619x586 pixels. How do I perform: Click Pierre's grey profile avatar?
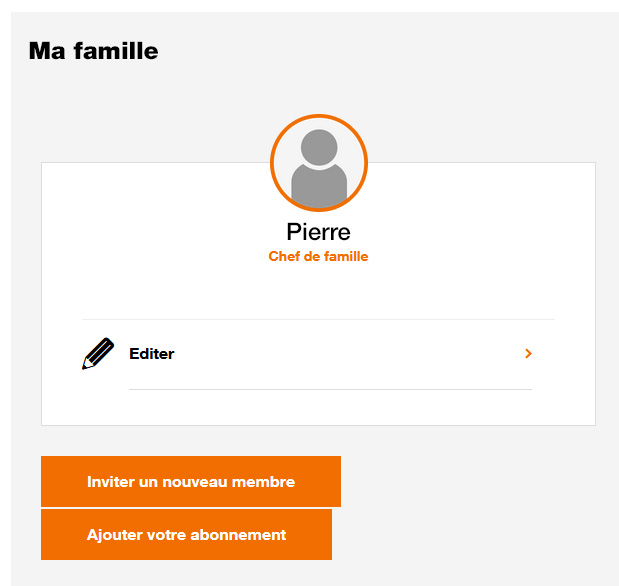click(319, 164)
